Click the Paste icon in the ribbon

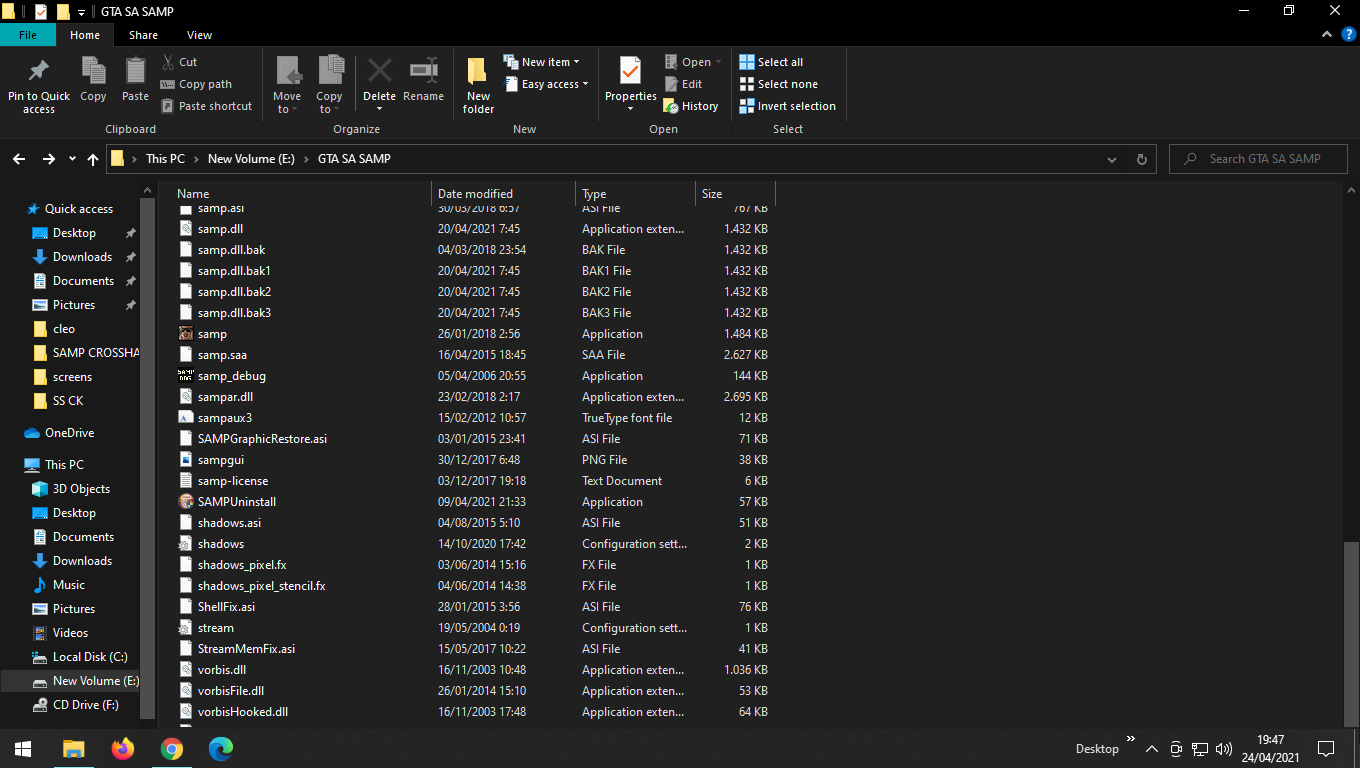click(135, 71)
